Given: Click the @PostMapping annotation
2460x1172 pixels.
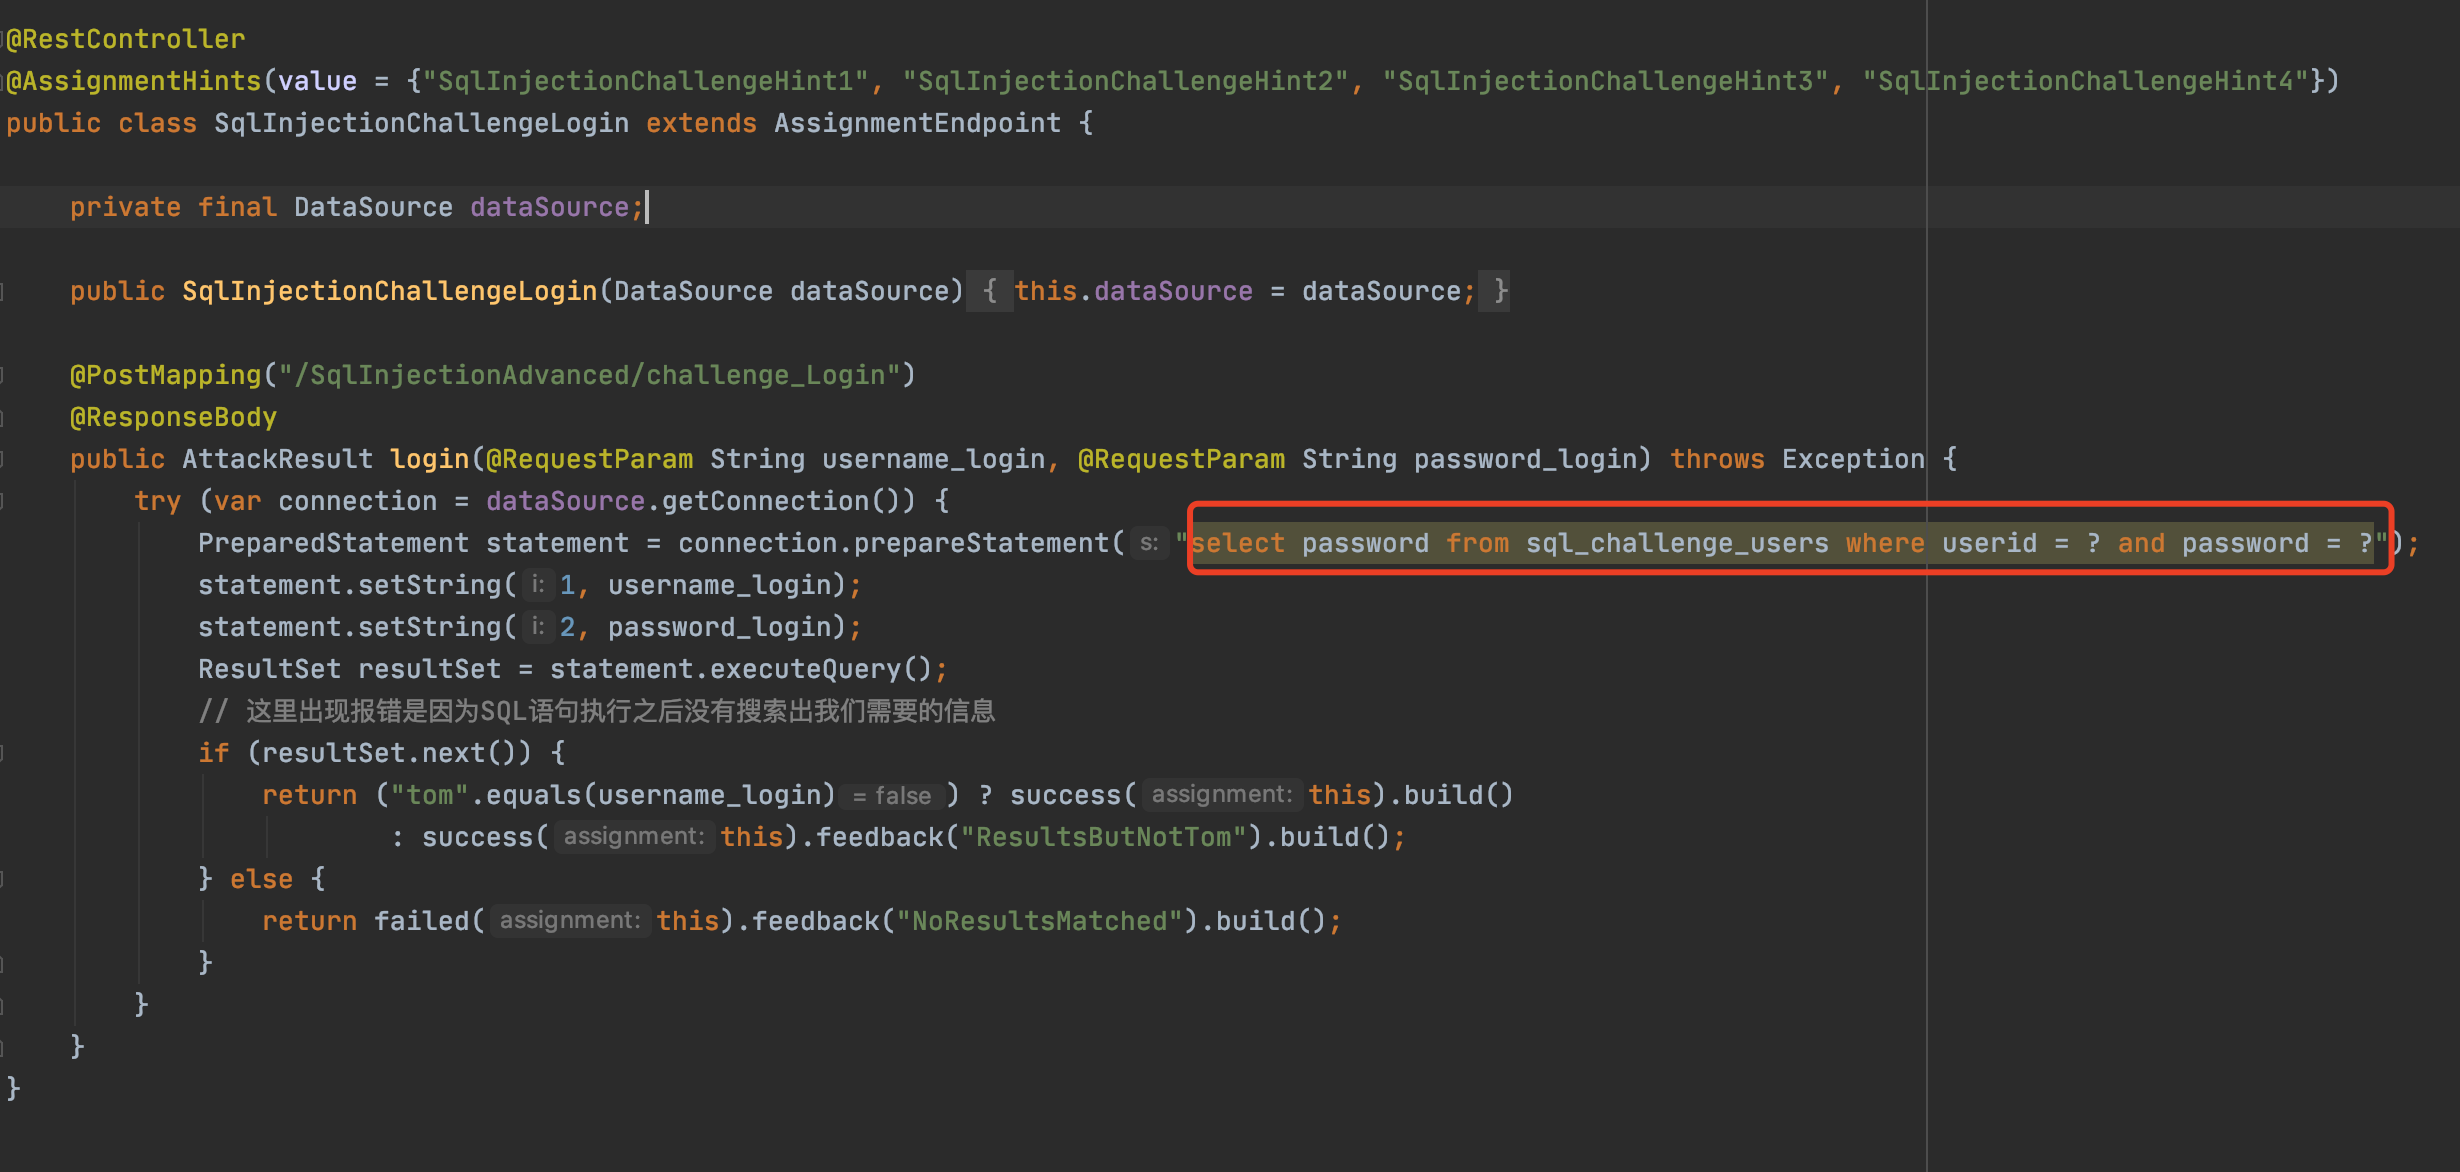Looking at the screenshot, I should click(x=165, y=375).
